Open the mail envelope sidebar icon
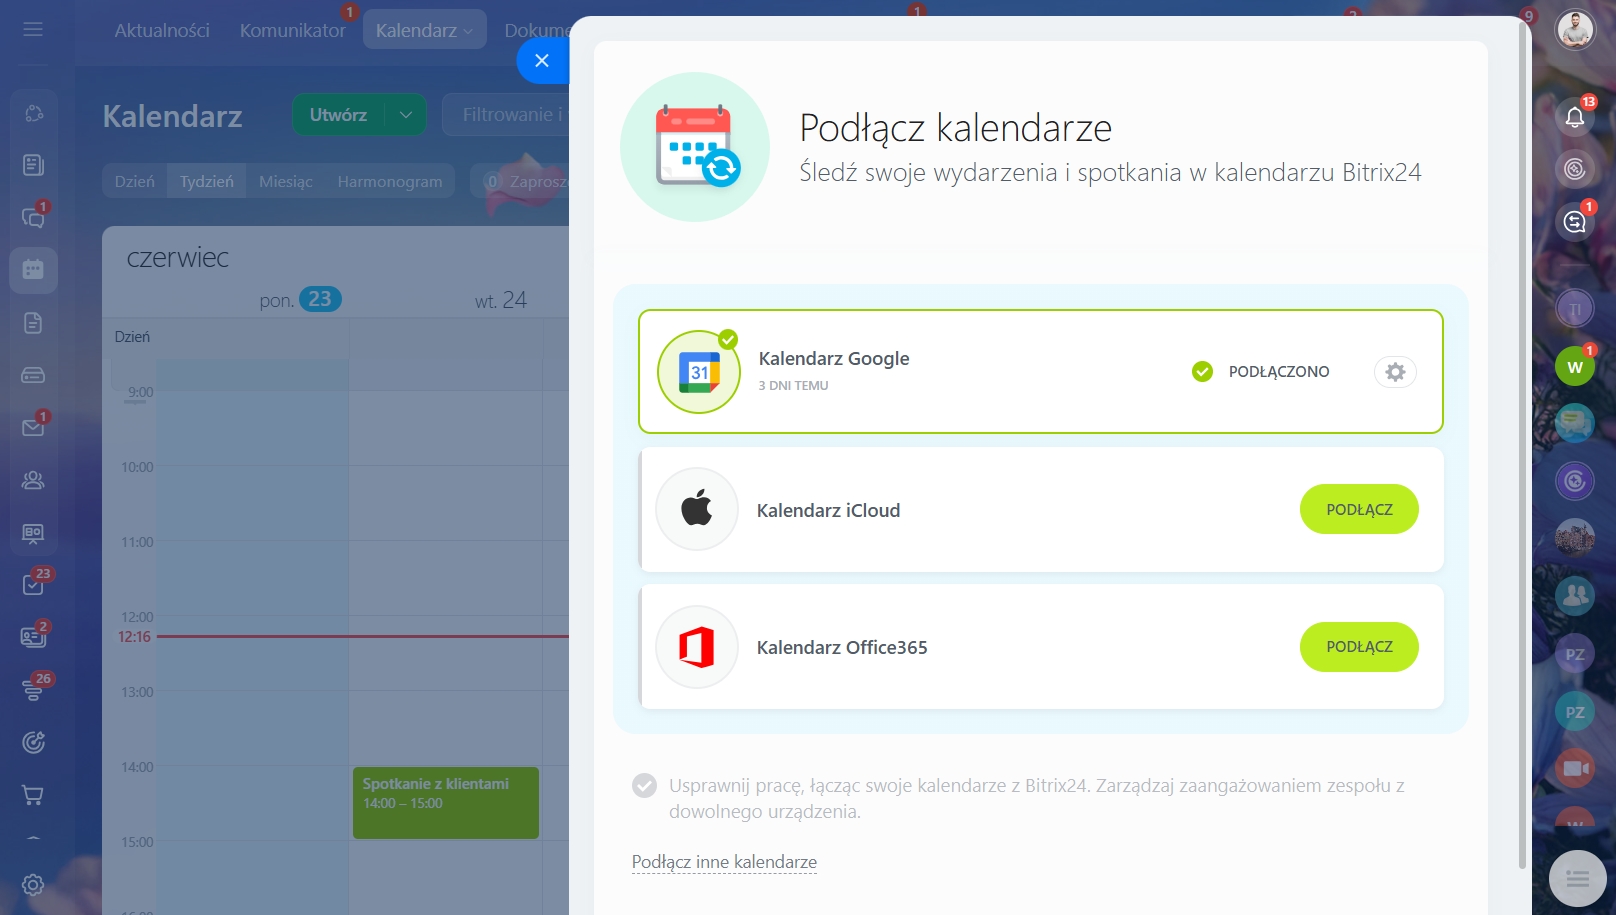The width and height of the screenshot is (1616, 915). (33, 427)
